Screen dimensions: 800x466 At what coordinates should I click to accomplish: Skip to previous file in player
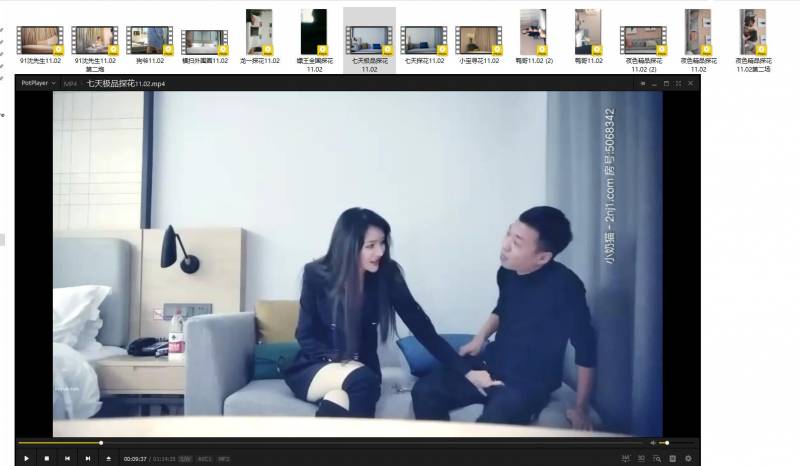67,459
